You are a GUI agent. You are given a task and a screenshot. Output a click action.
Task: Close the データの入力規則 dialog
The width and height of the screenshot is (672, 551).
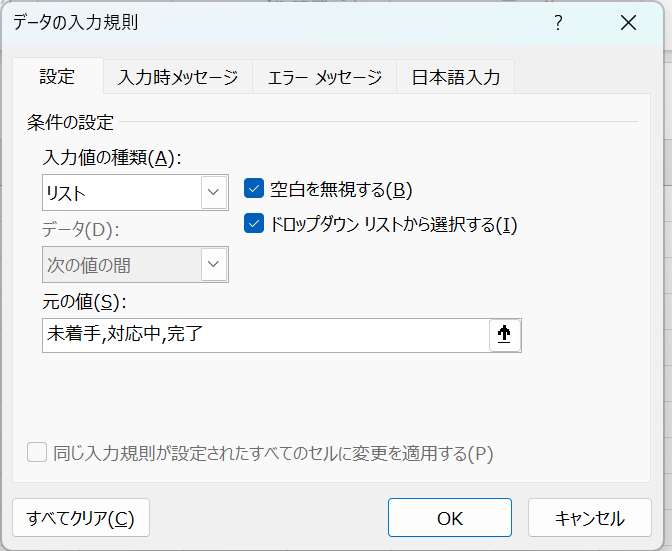point(629,23)
